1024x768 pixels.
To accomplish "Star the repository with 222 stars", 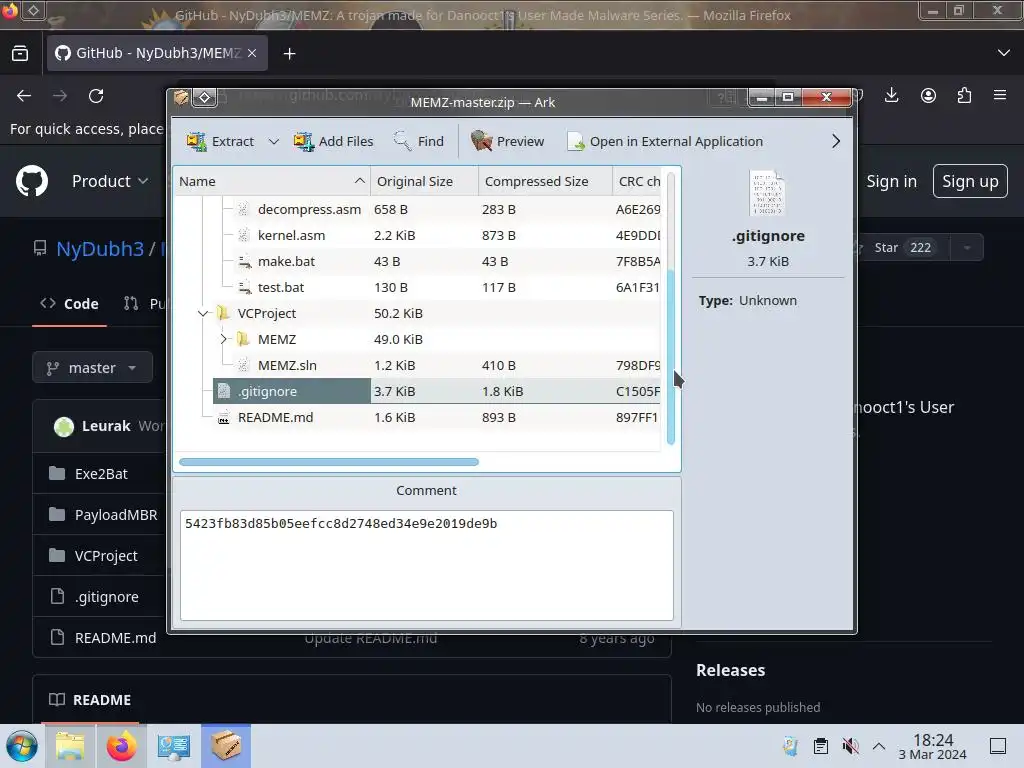I will coord(899,248).
